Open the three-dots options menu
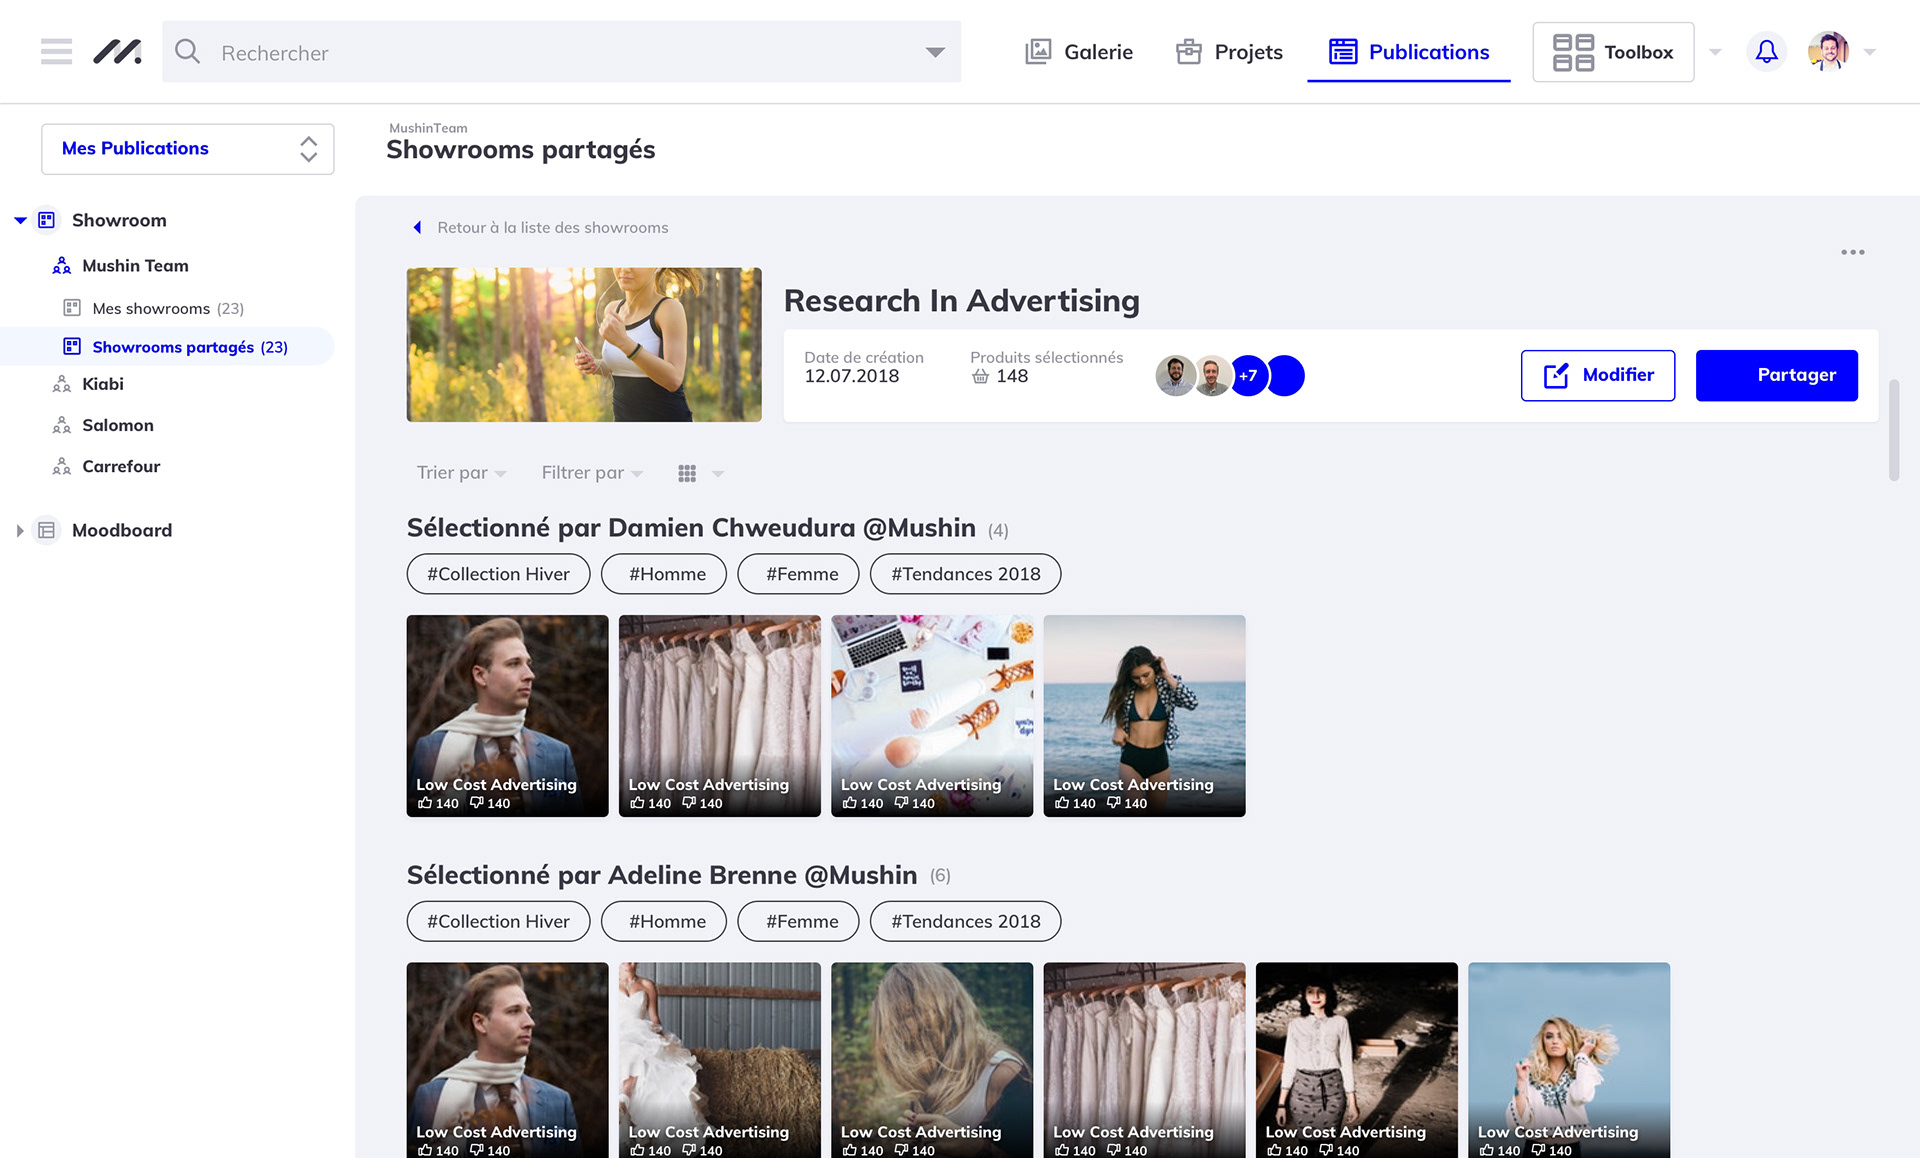 1852,252
